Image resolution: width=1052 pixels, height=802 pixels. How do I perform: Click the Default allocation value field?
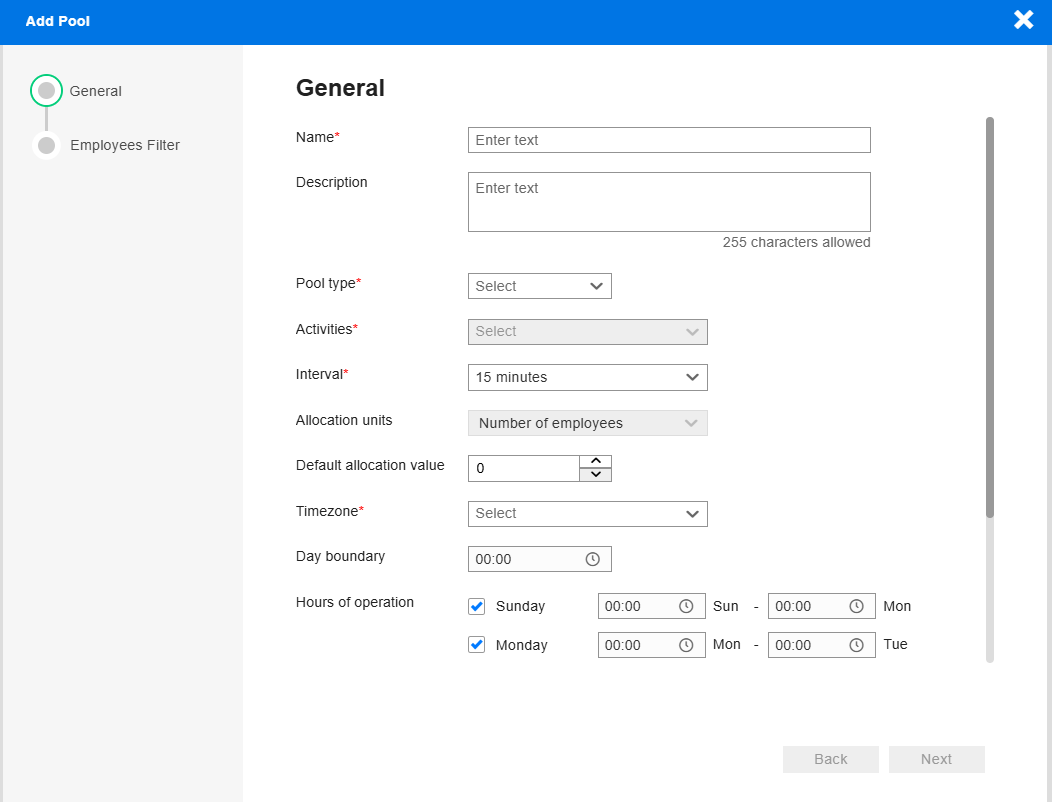[524, 468]
